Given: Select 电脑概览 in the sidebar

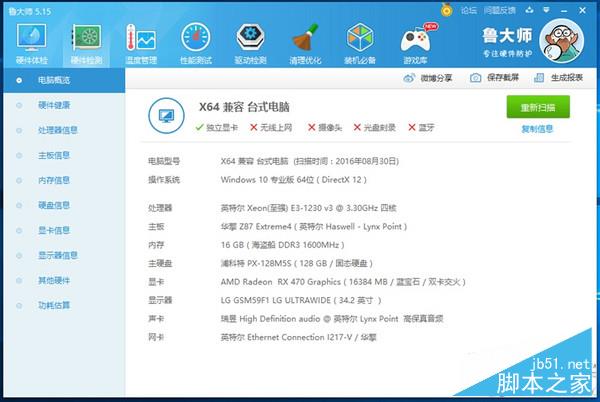Looking at the screenshot, I should point(64,80).
